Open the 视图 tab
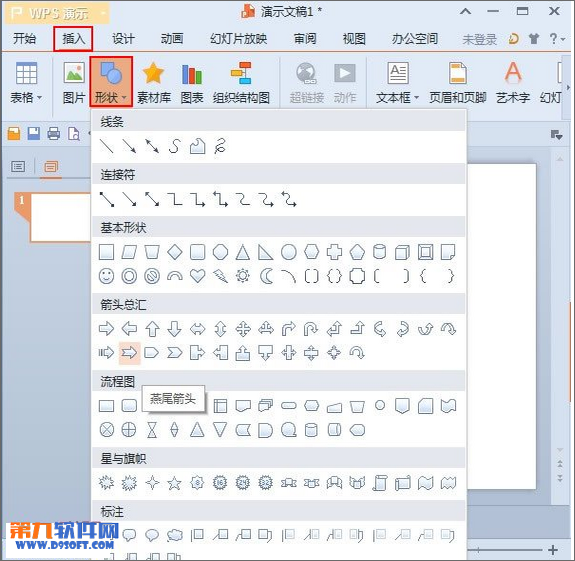The width and height of the screenshot is (575, 561). pos(354,38)
